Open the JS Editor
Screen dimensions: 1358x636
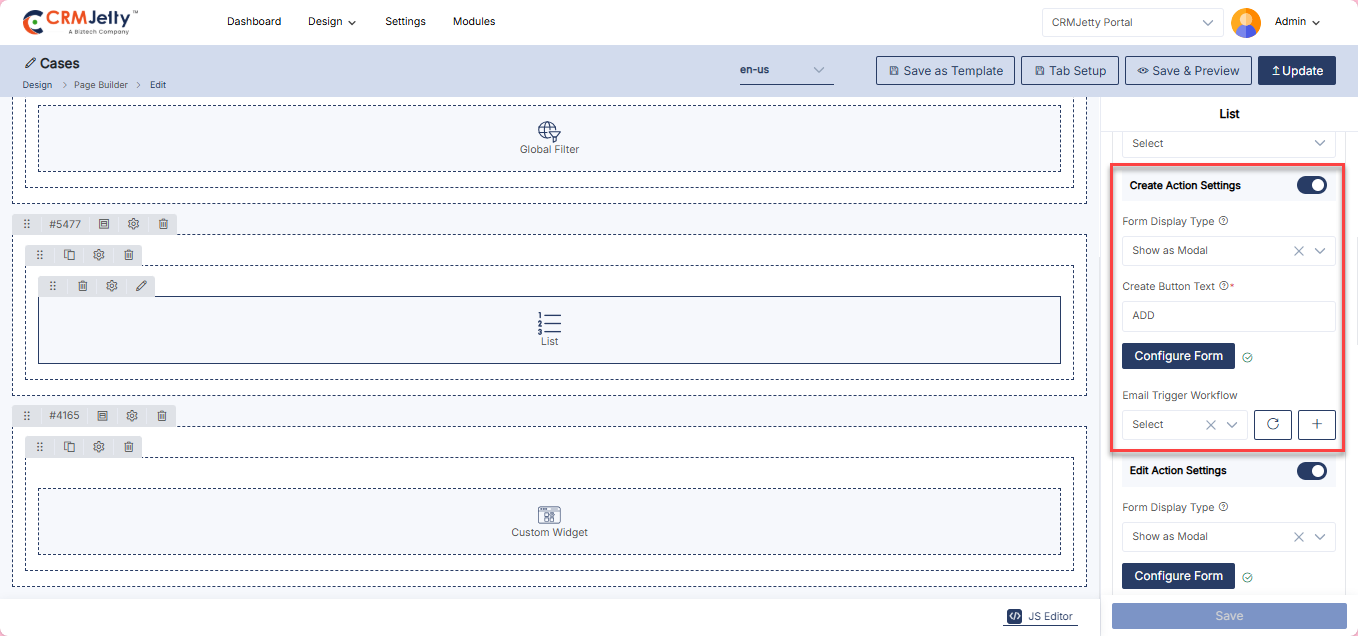(x=1041, y=616)
